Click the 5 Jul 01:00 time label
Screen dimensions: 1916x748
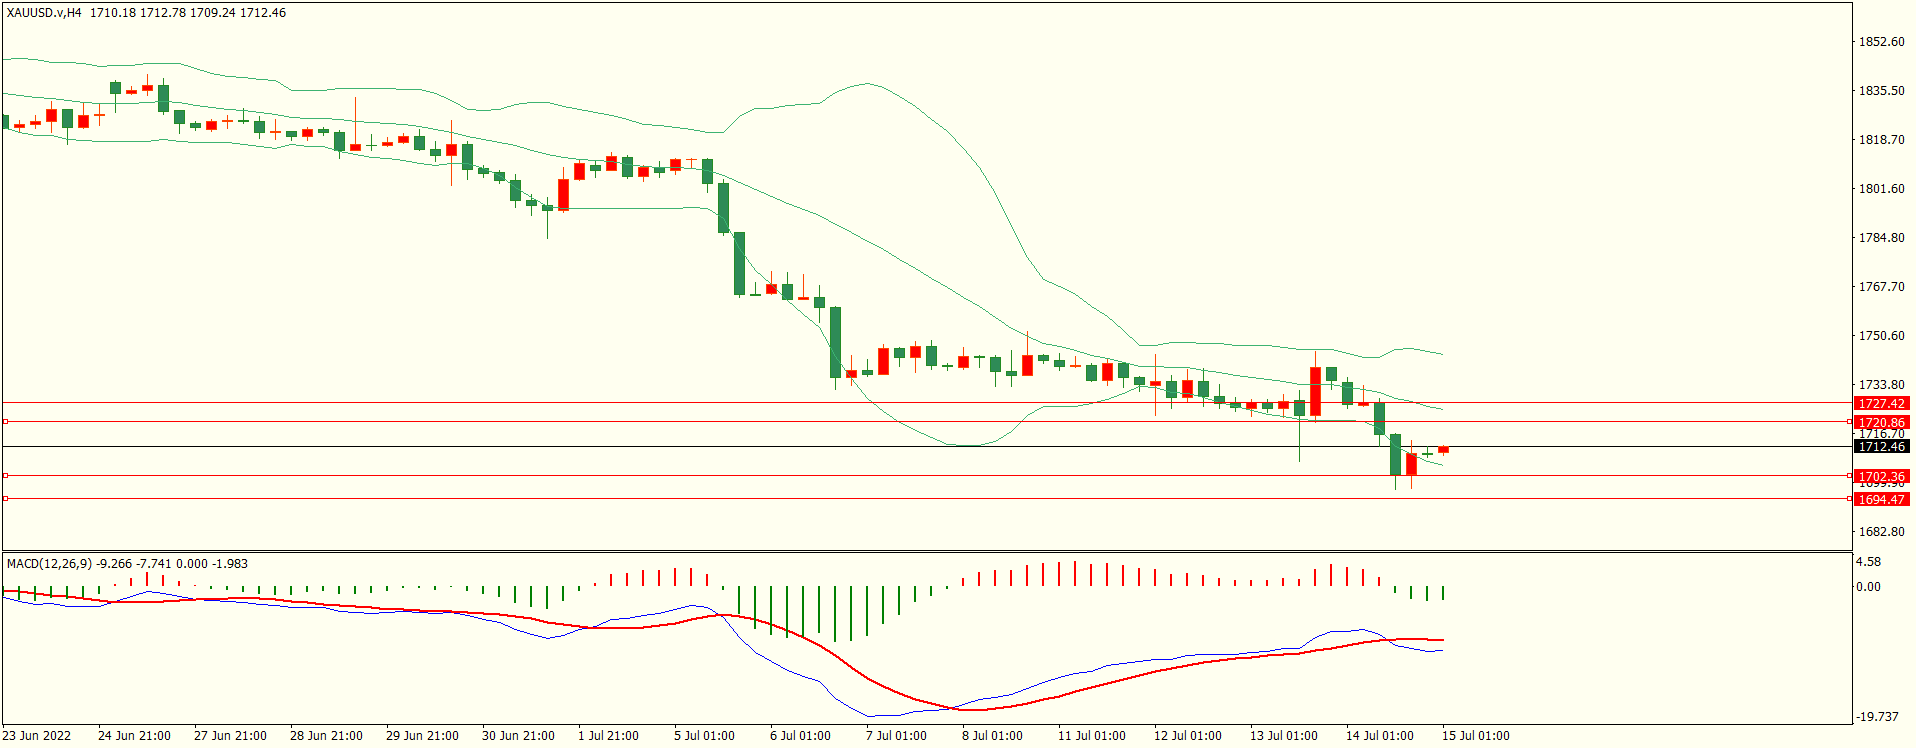click(704, 736)
